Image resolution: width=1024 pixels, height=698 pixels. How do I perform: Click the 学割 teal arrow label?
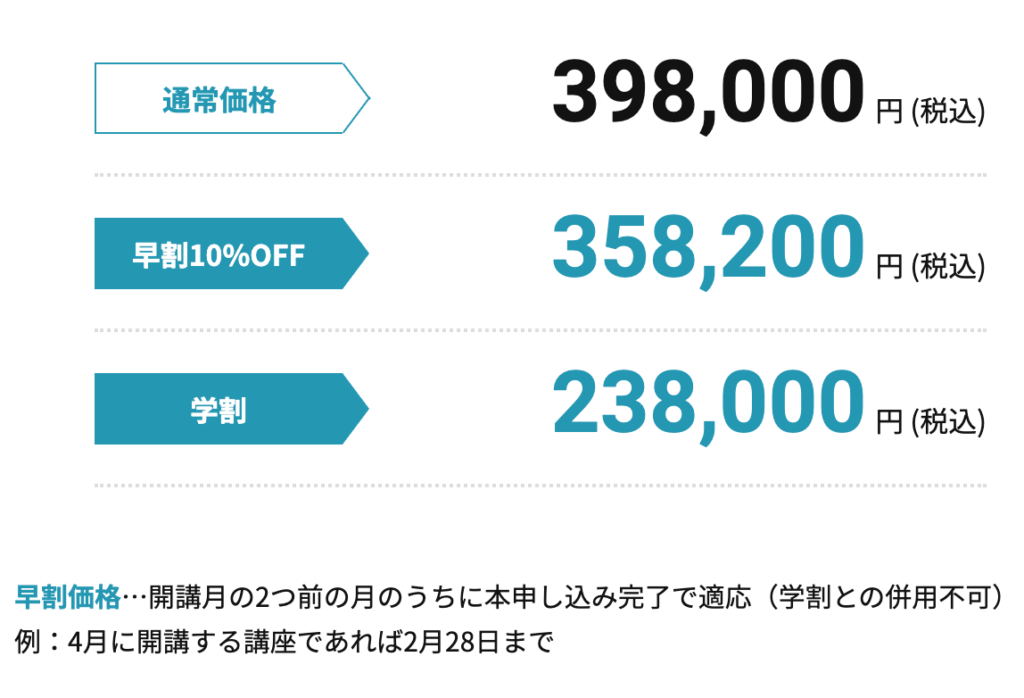[232, 409]
